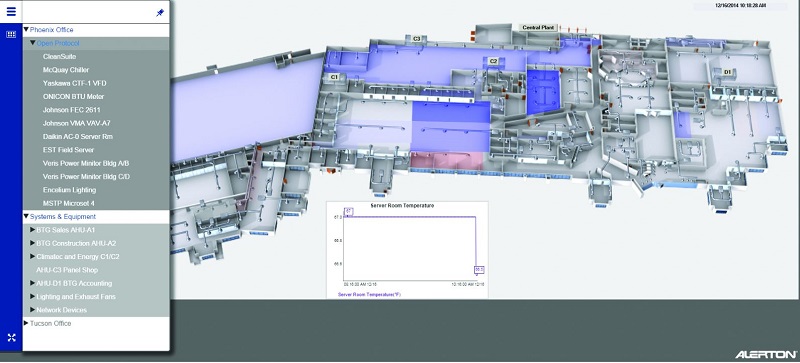800x363 pixels.
Task: Select the D1 marker on the floor plan
Action: click(727, 72)
